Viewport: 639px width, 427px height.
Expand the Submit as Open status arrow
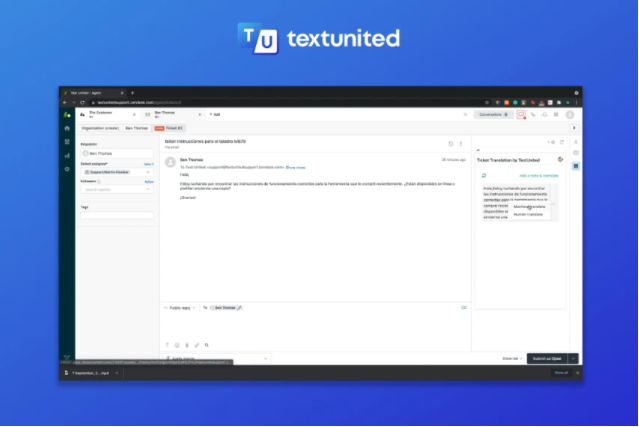pos(573,359)
